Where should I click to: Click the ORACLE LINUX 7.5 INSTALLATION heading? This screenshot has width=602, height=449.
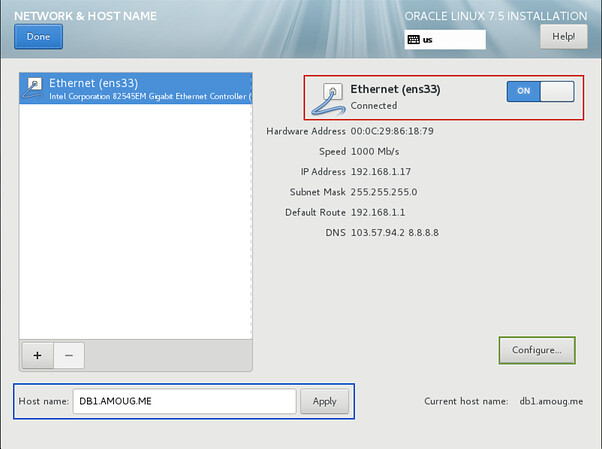pyautogui.click(x=496, y=16)
